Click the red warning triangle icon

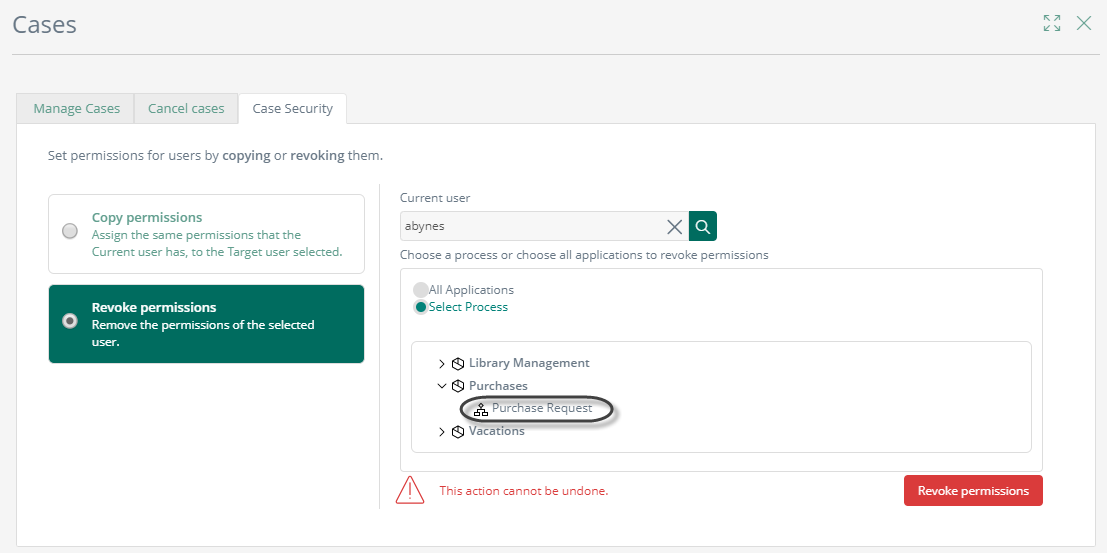409,490
